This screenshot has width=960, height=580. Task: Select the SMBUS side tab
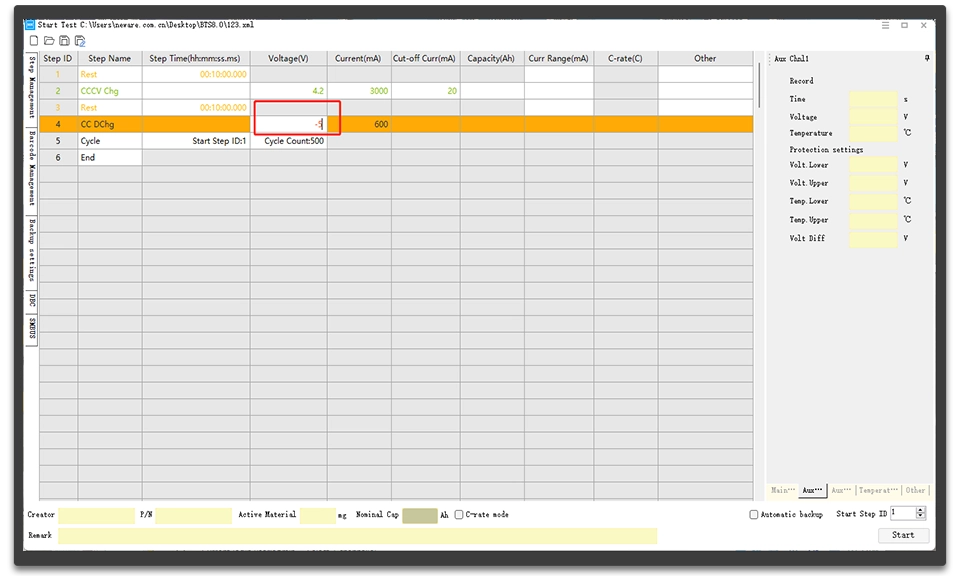point(32,329)
